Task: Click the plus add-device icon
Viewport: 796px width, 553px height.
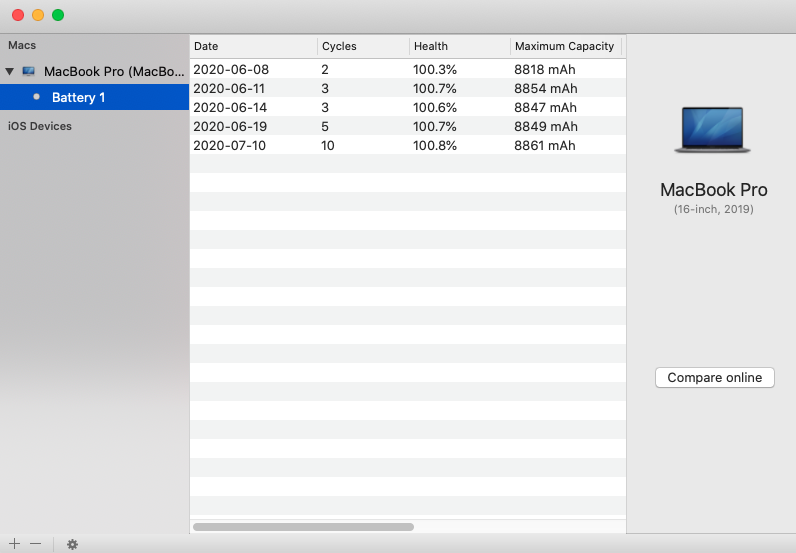Action: (x=14, y=544)
